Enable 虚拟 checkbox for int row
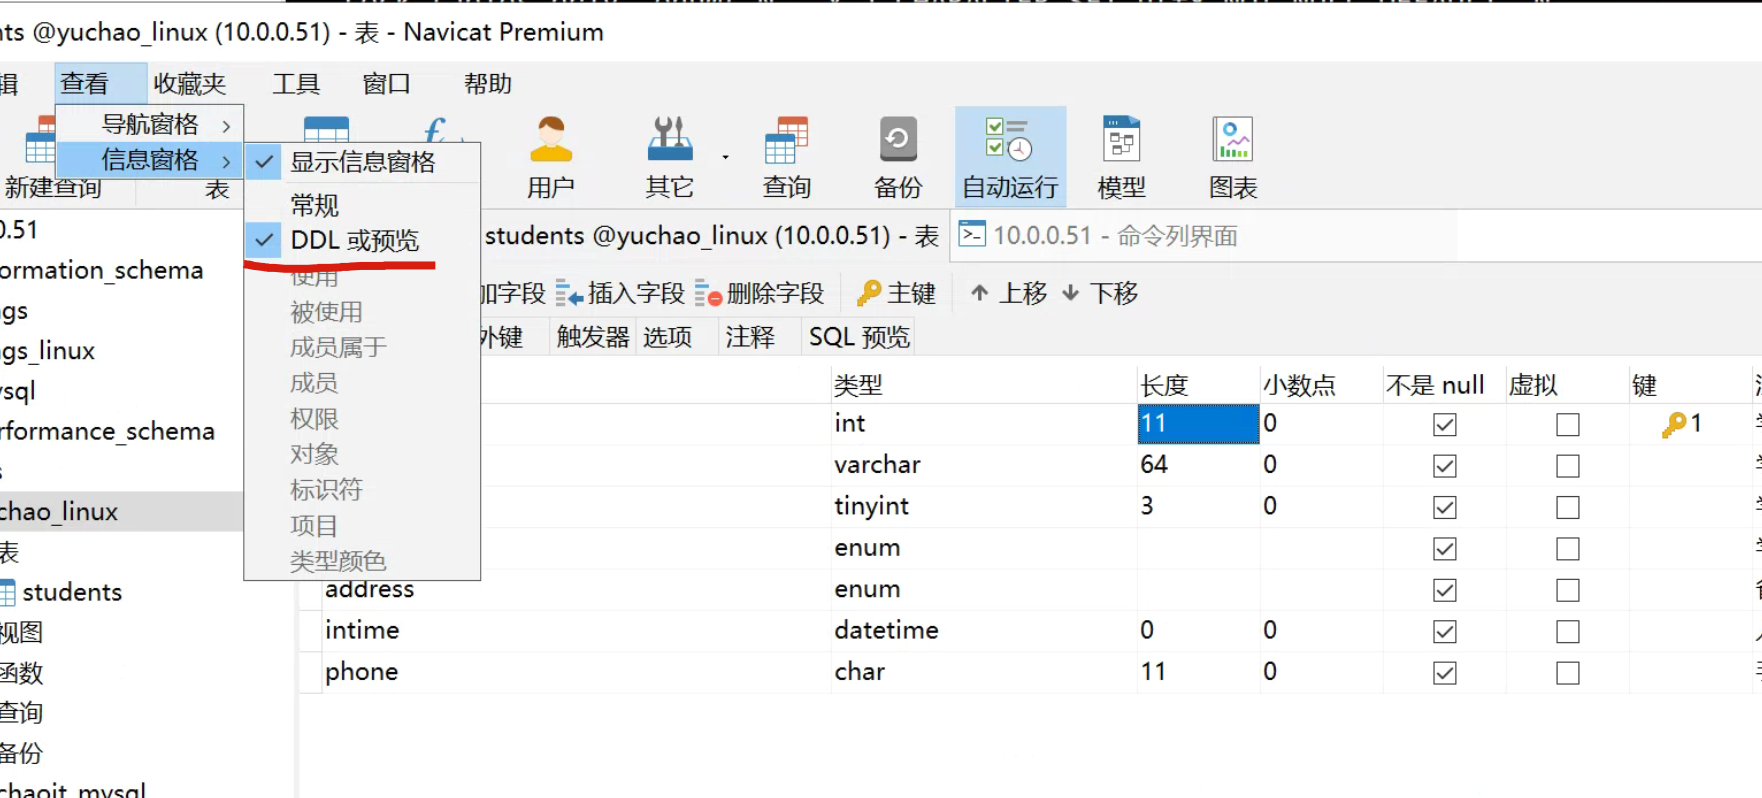 [1567, 425]
